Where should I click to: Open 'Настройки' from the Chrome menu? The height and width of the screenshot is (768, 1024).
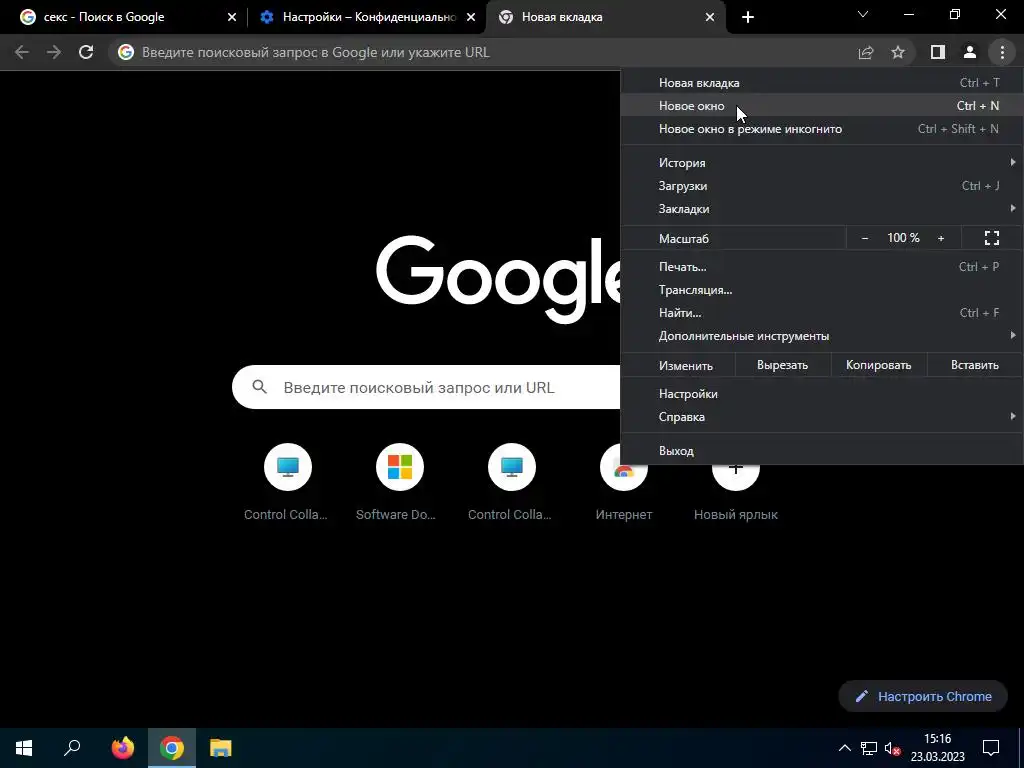[x=822, y=394]
